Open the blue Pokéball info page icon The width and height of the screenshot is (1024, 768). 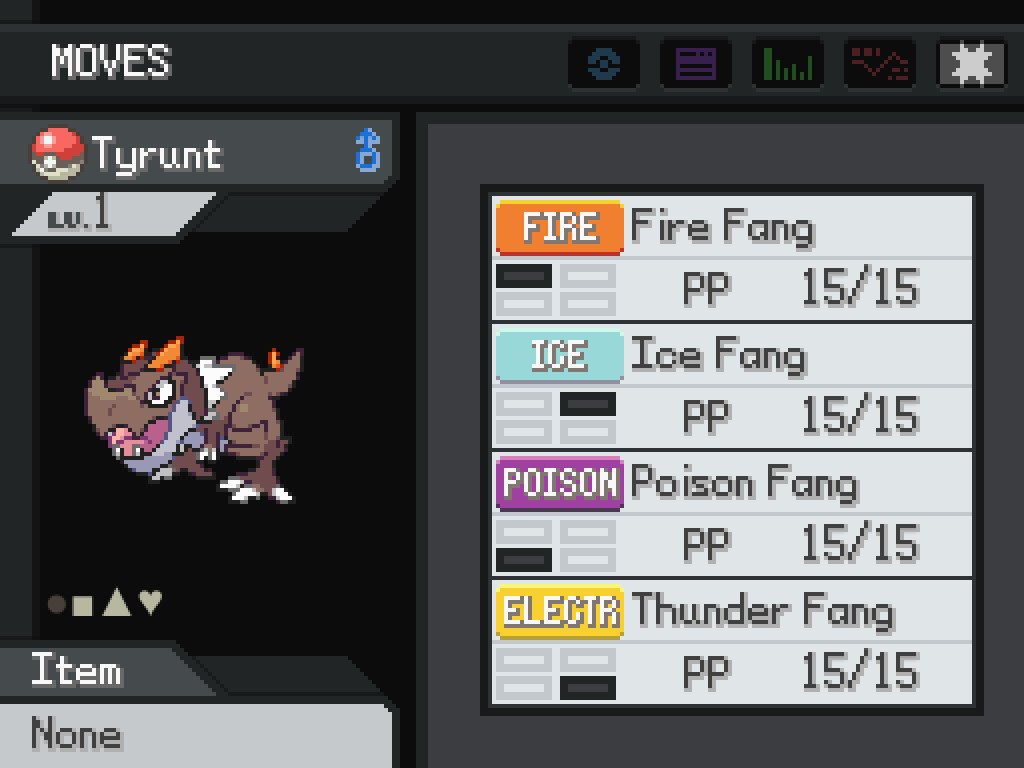point(604,63)
